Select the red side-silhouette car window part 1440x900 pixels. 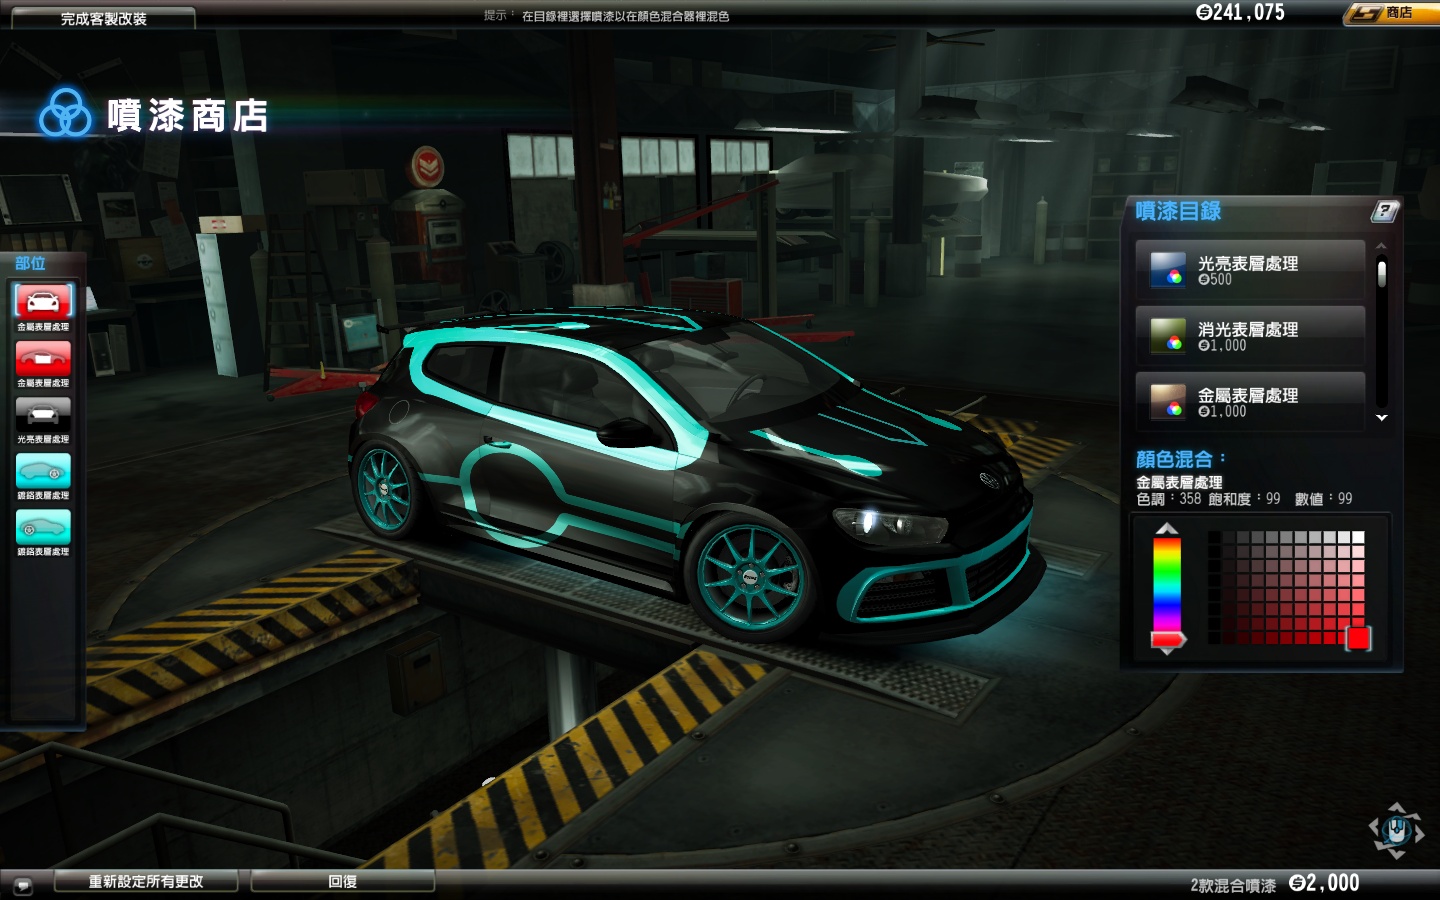(43, 358)
